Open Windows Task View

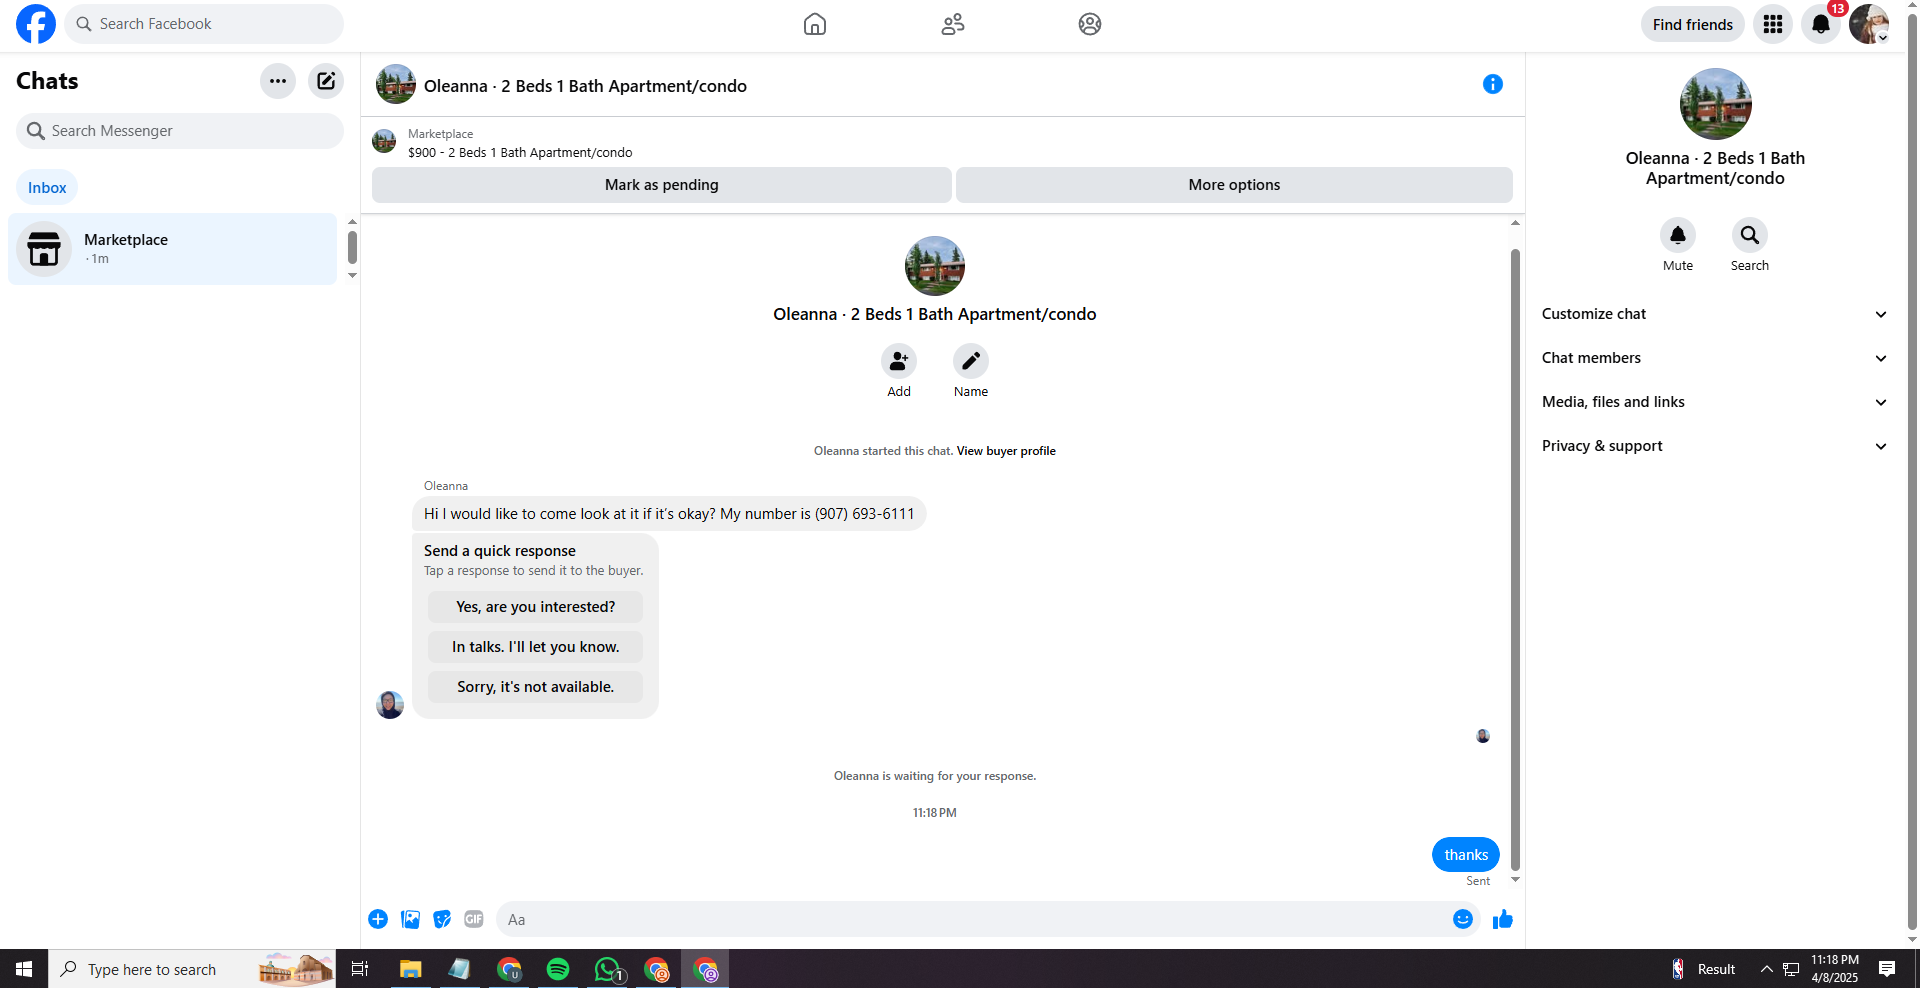360,969
